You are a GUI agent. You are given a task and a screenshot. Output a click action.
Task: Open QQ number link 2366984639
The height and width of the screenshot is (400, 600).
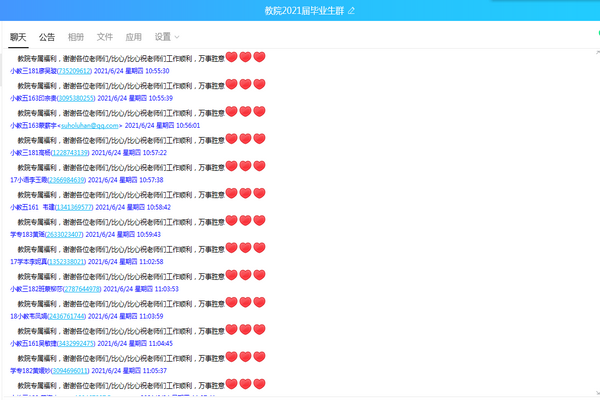pos(68,180)
